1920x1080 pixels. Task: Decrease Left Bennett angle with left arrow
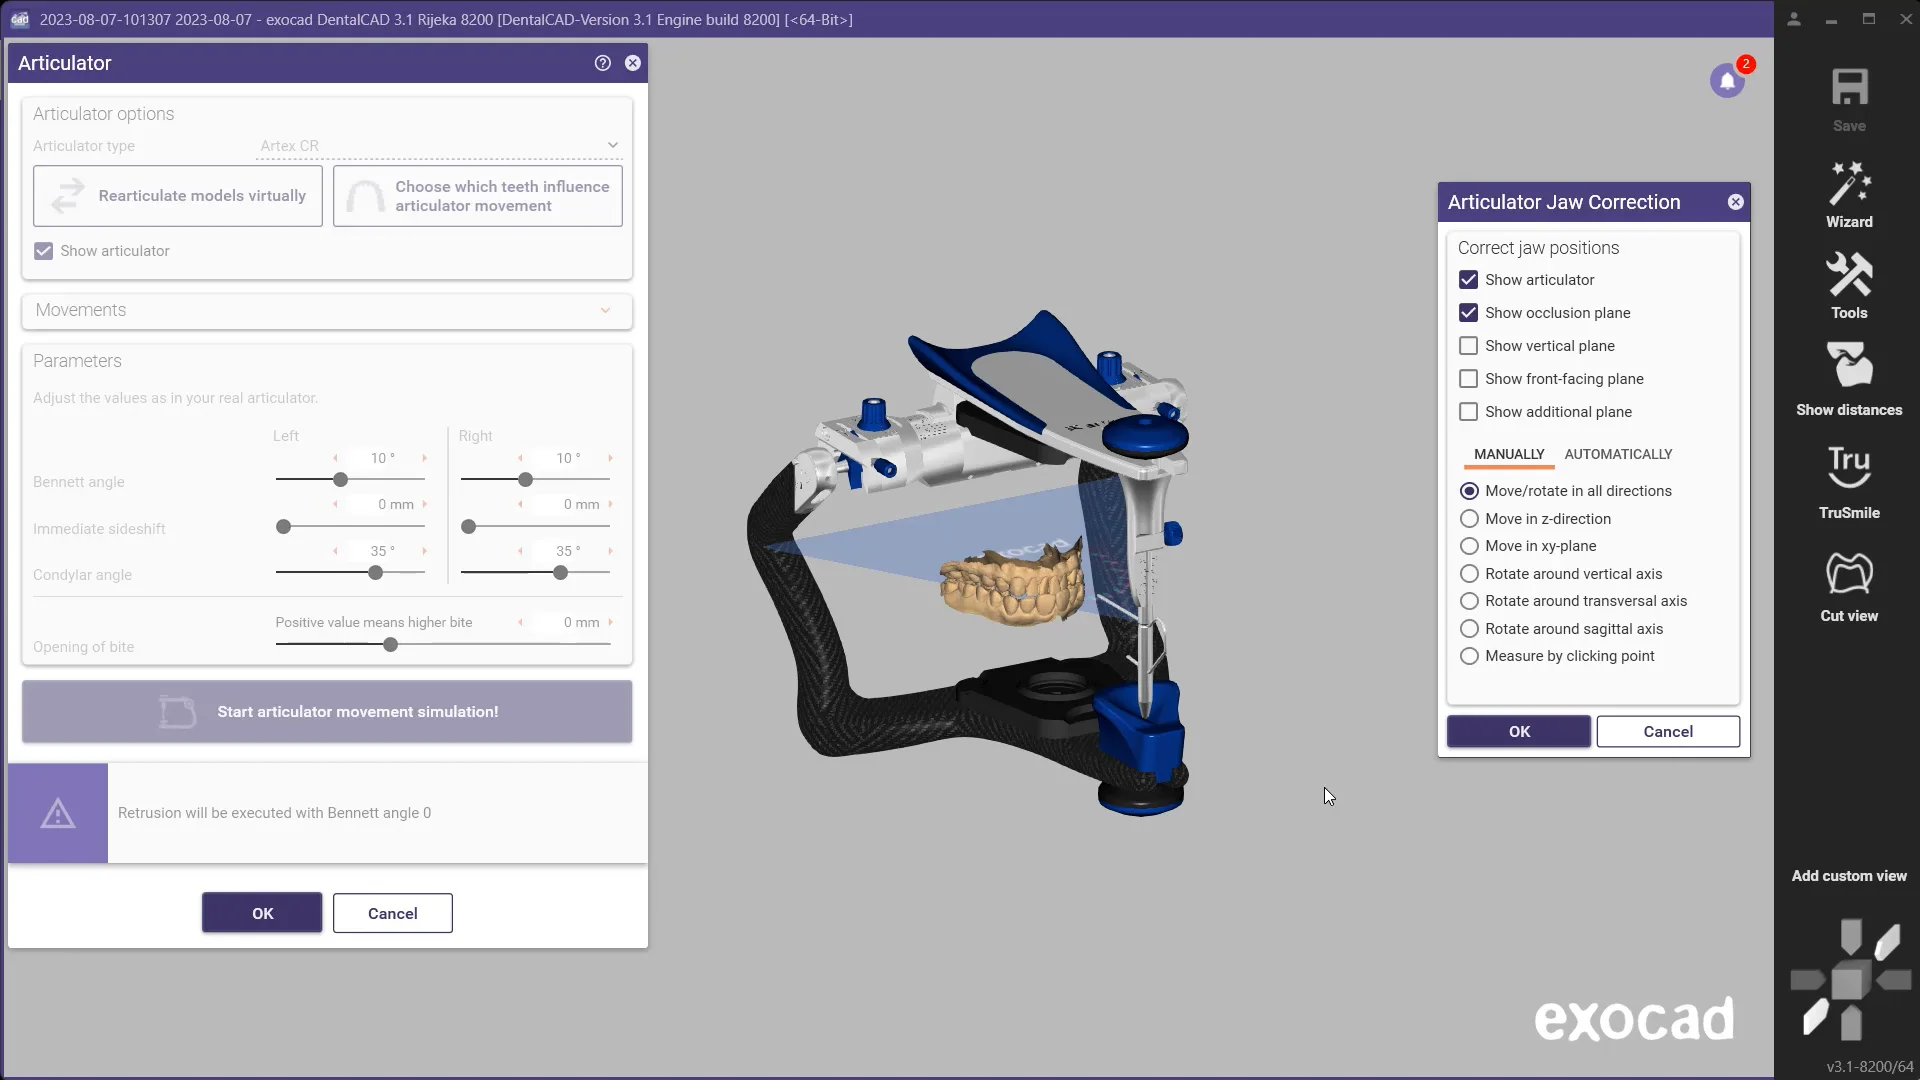coord(335,458)
